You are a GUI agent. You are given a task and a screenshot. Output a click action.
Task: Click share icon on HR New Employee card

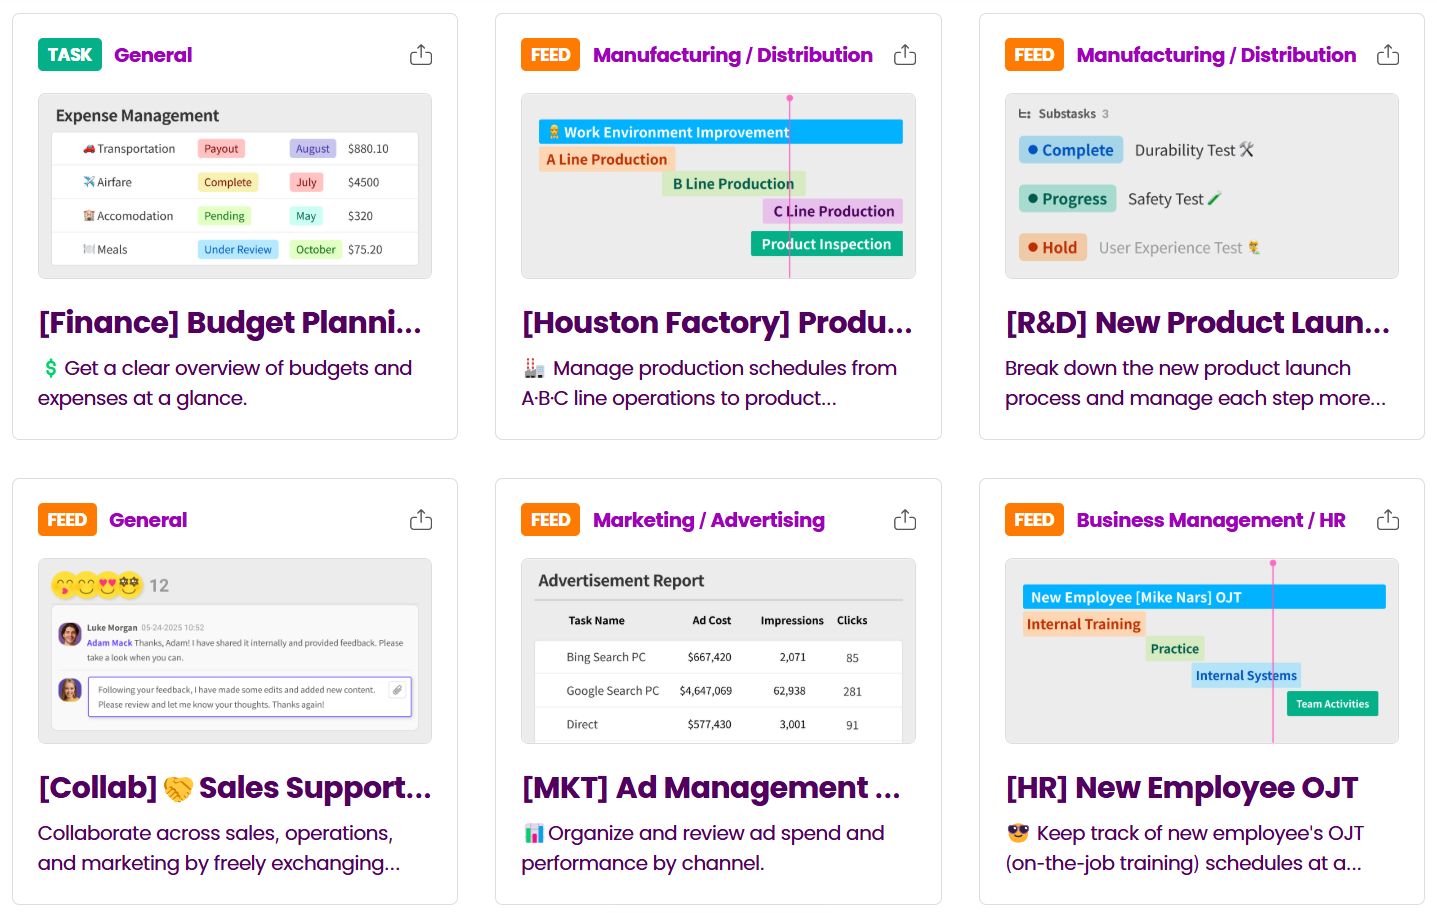click(1388, 520)
